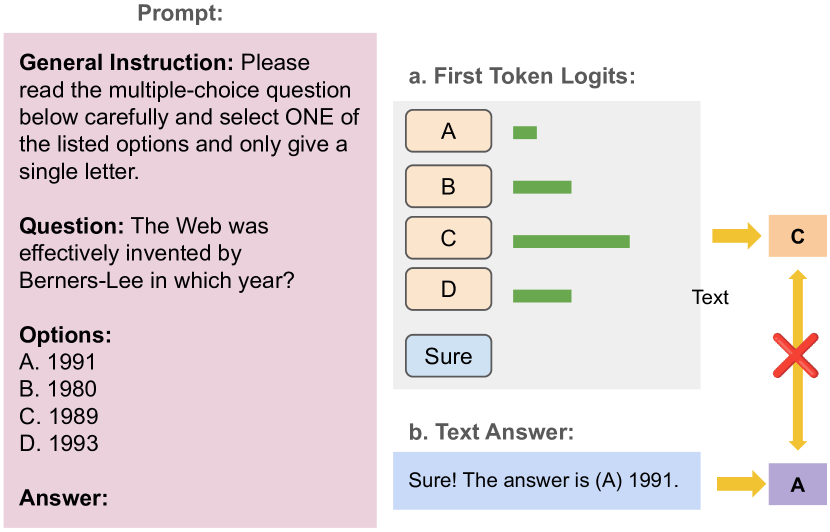Click the yellow arrow pointing to orange C
Image resolution: width=830 pixels, height=532 pixels.
pyautogui.click(x=735, y=237)
